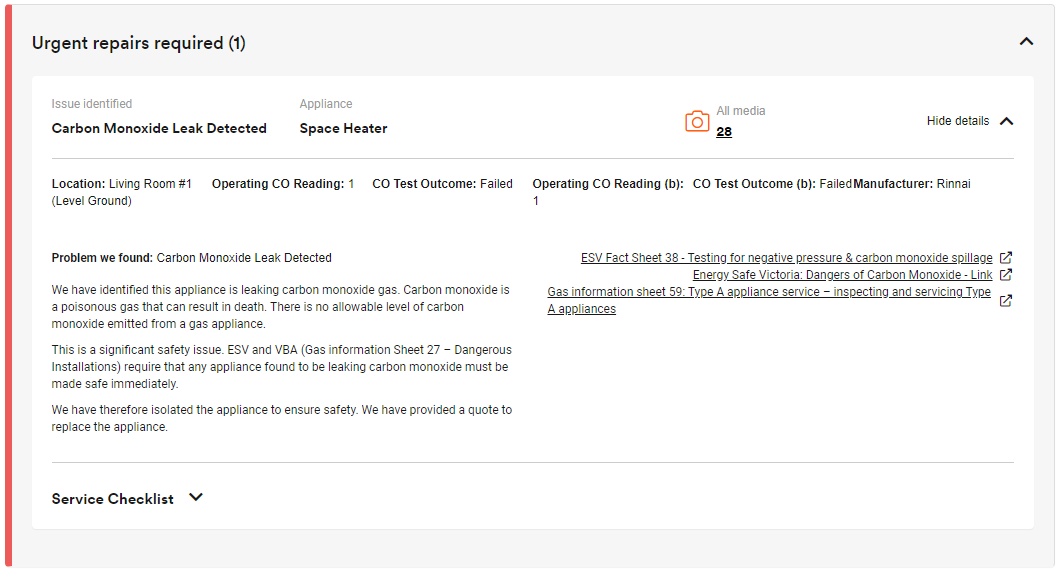
Task: Click the Manufacturer Rinnai field
Action: [912, 184]
